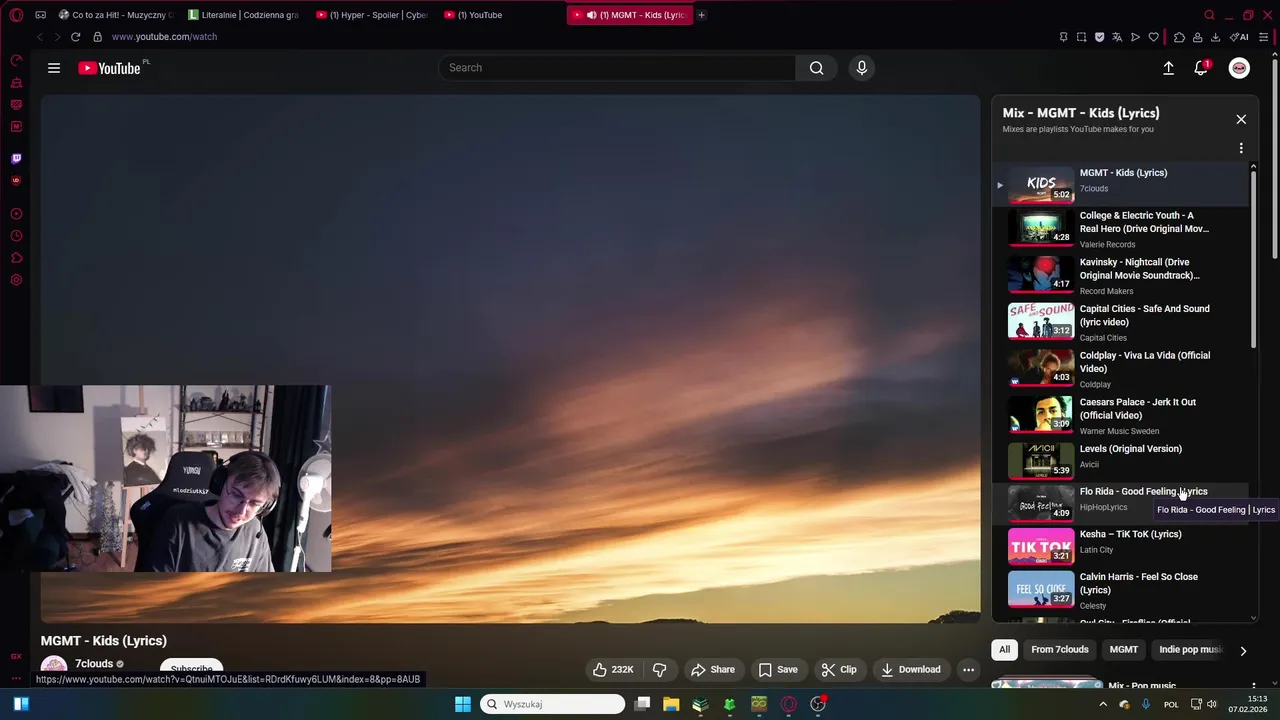This screenshot has width=1280, height=720.
Task: Close the Mix playlist panel
Action: click(1241, 119)
